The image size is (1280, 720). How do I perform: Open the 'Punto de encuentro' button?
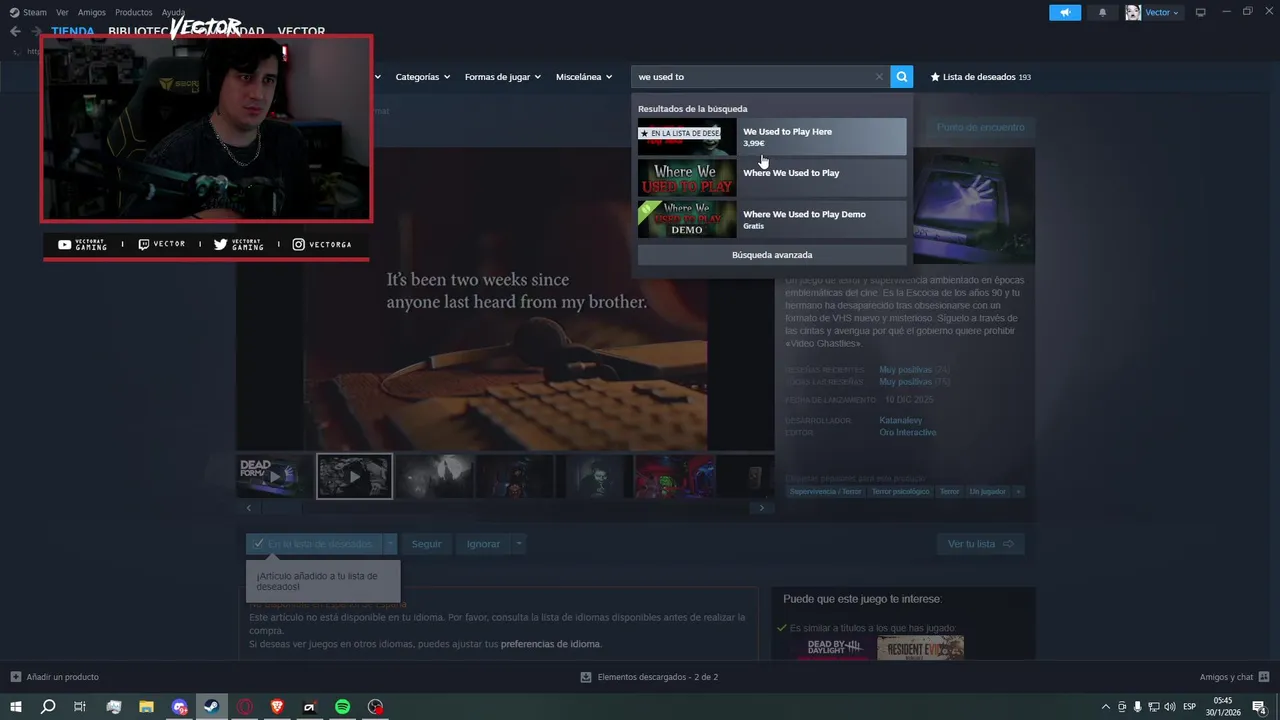click(x=980, y=127)
